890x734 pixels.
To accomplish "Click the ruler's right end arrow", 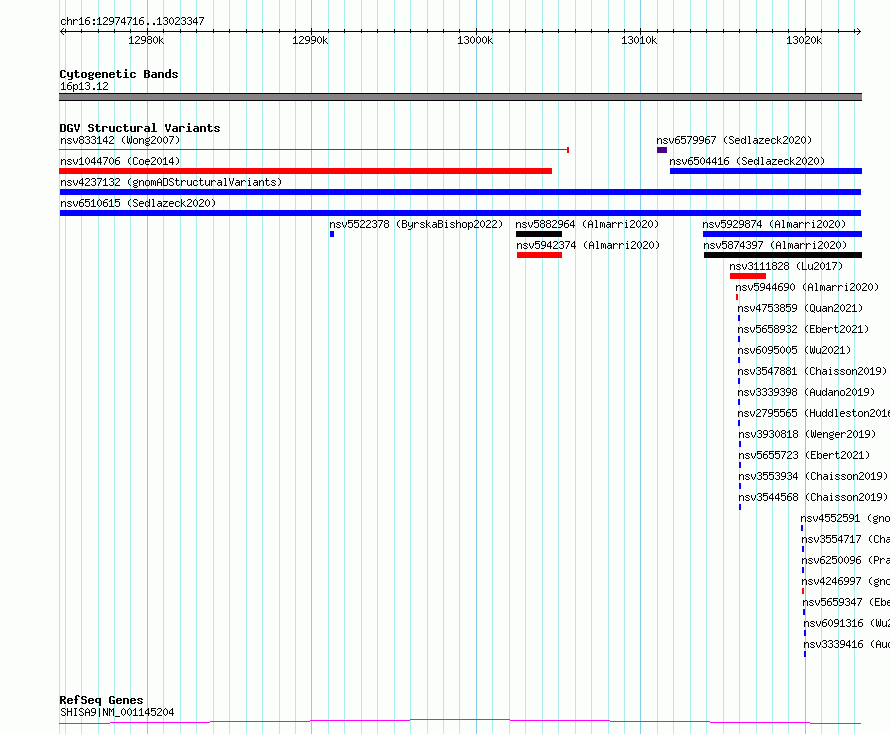I will point(858,31).
